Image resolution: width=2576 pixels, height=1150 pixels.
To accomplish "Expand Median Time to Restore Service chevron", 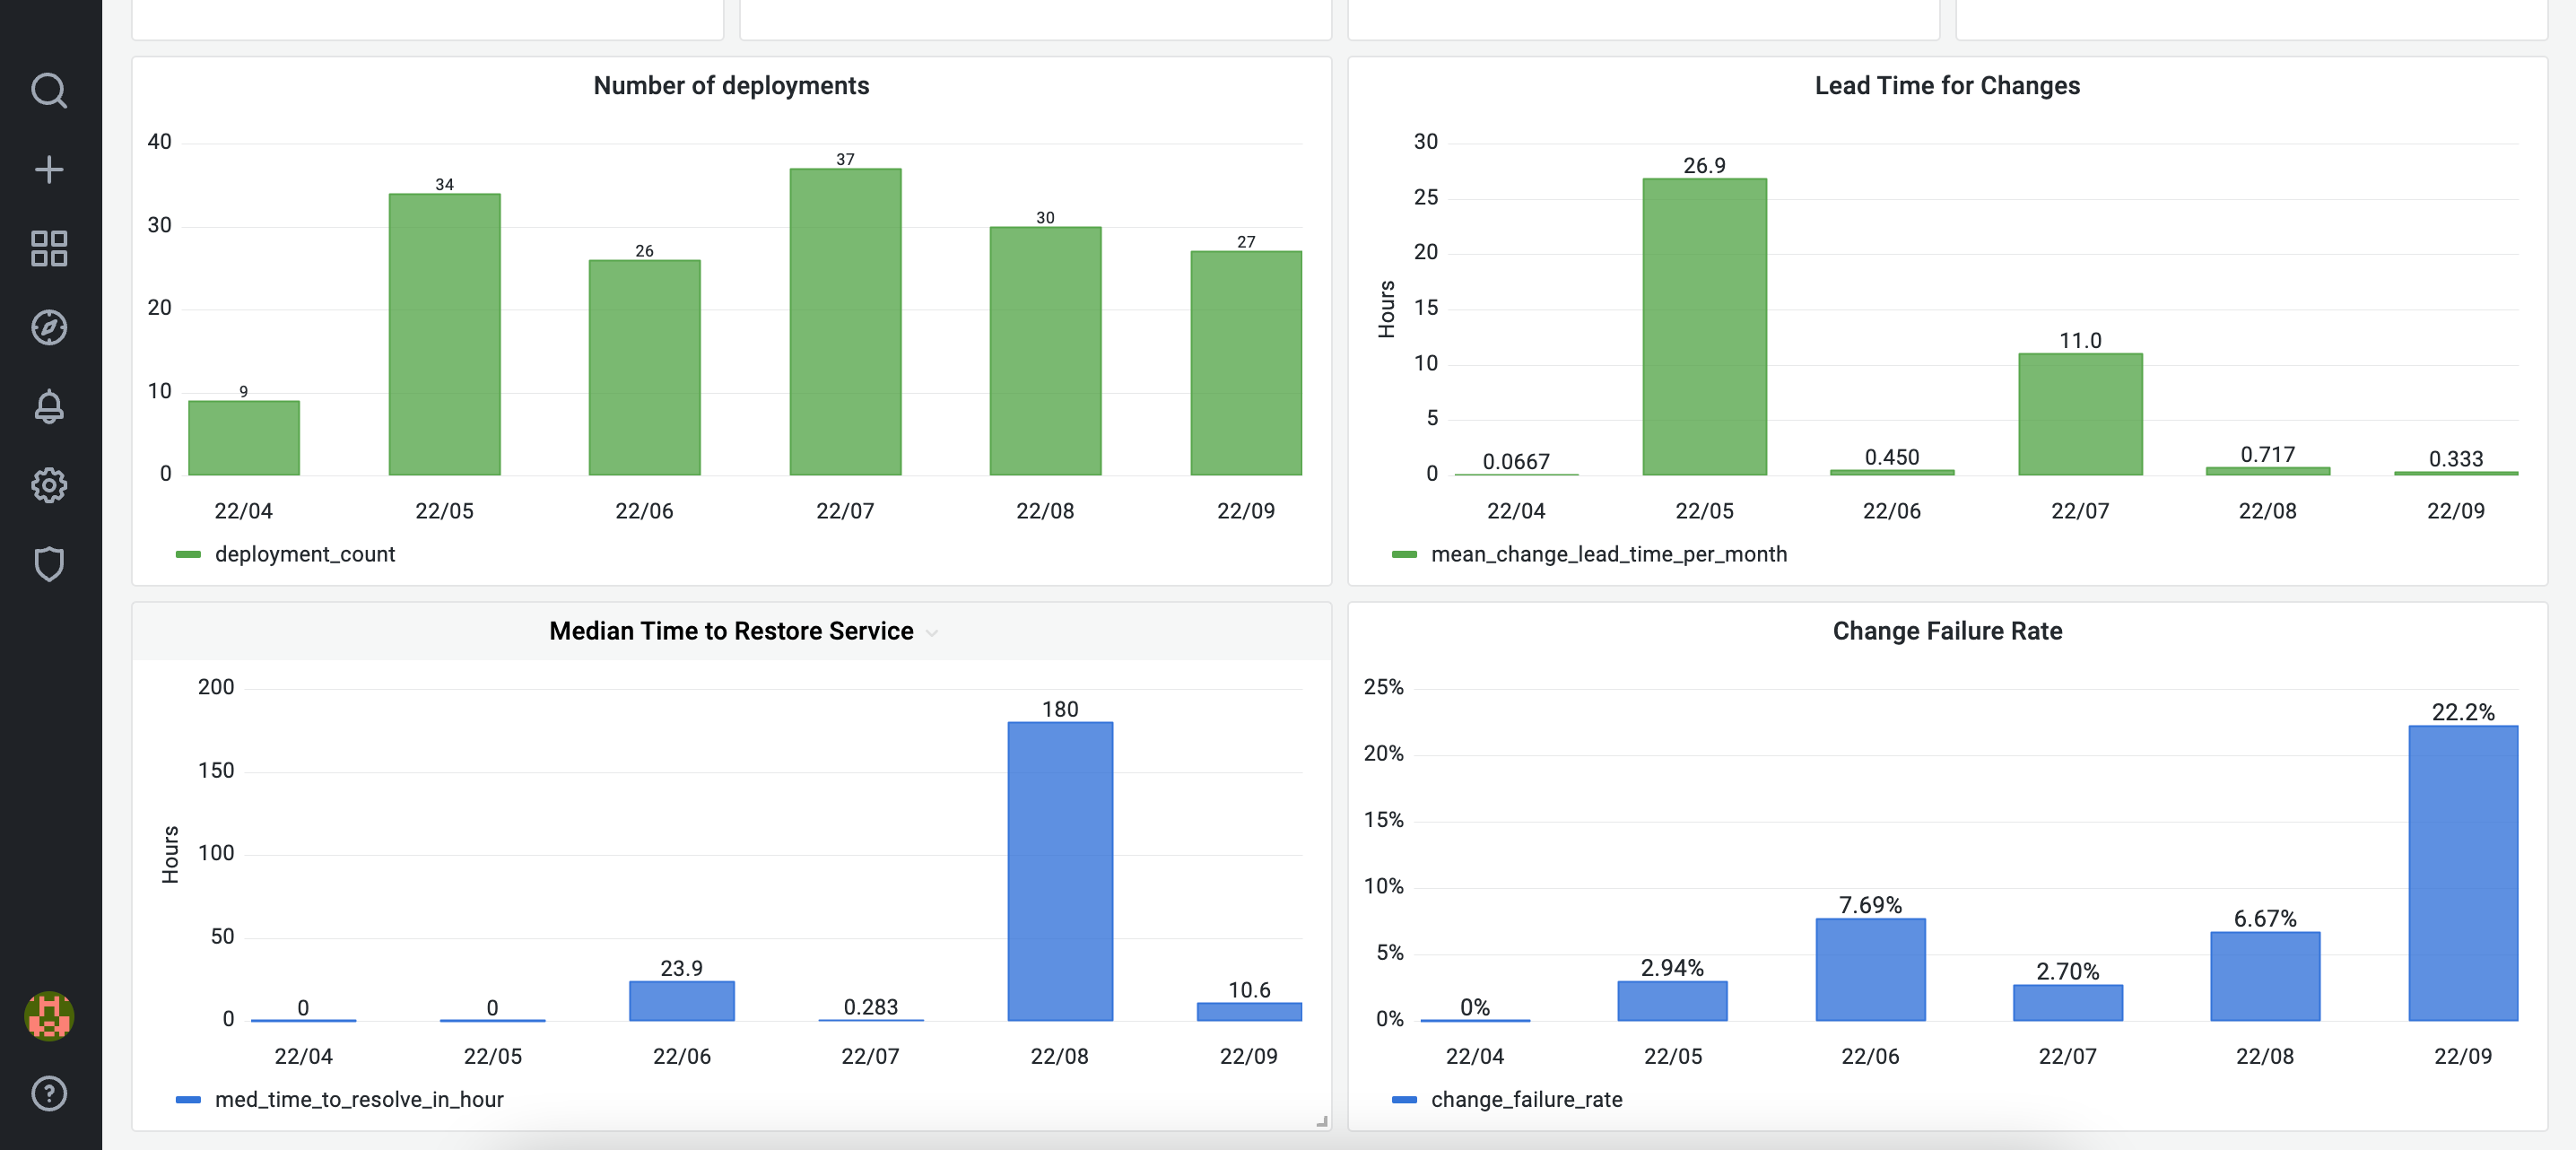I will coord(932,633).
